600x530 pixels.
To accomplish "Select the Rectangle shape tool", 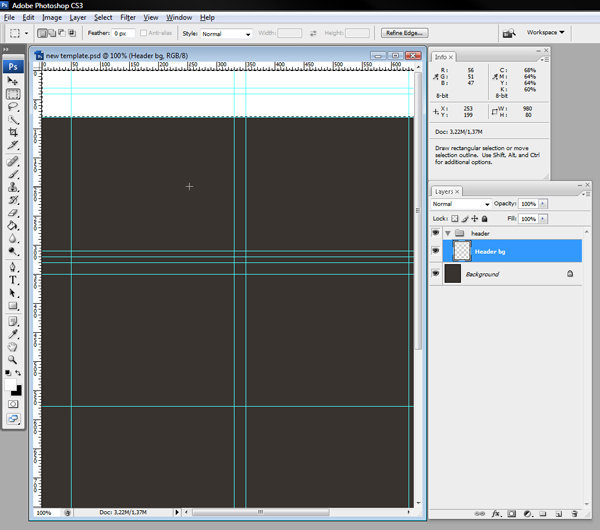I will coord(13,306).
